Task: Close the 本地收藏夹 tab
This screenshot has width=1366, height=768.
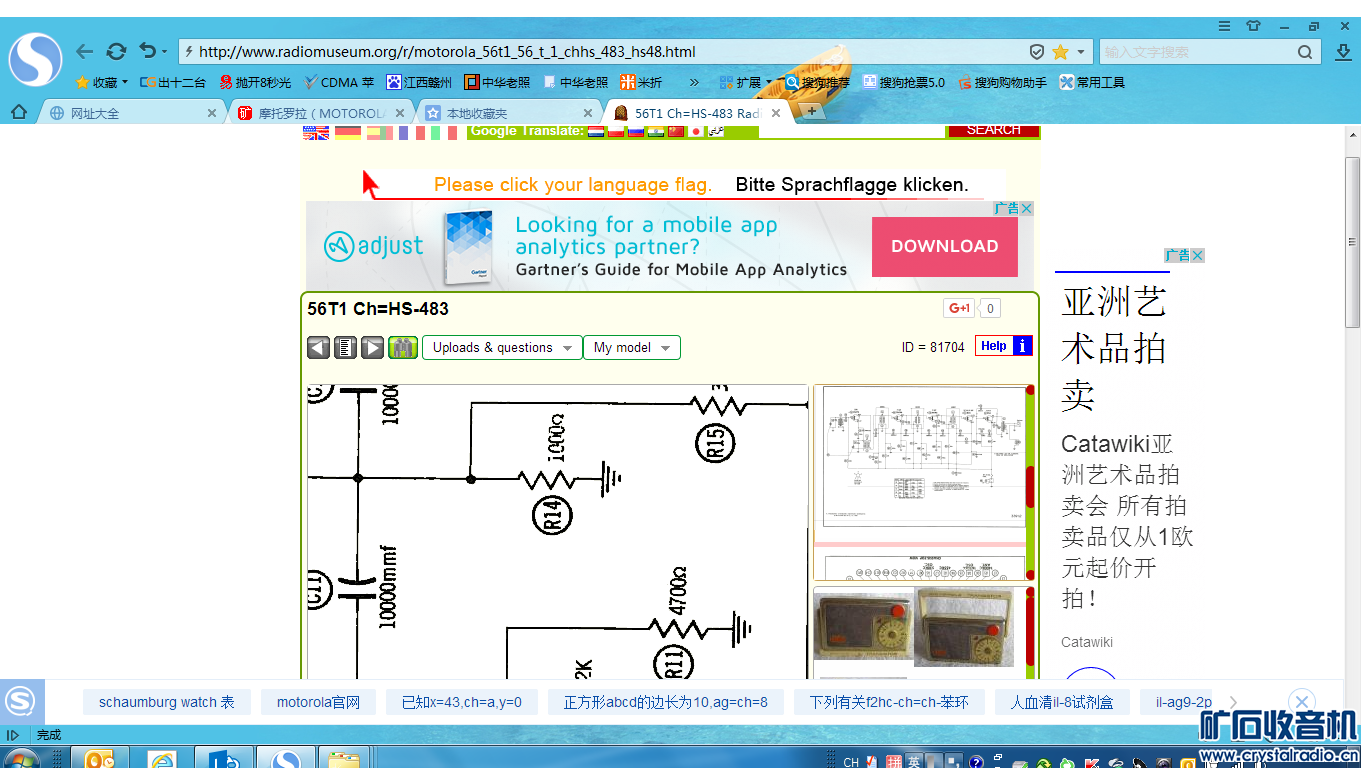Action: (588, 113)
